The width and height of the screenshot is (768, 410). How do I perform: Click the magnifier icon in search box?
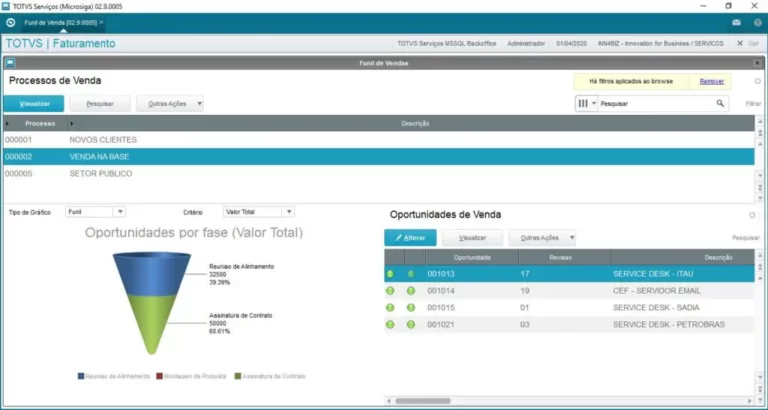tap(720, 103)
